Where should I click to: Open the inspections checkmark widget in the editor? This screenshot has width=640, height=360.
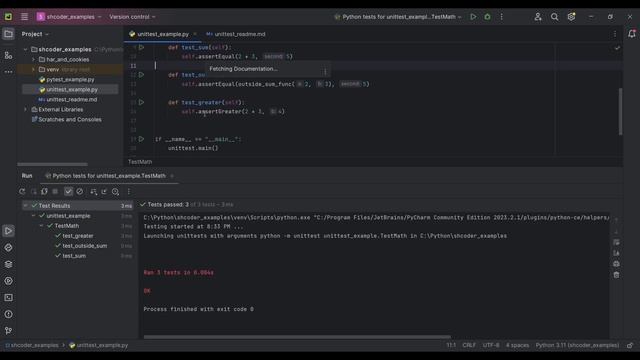pyautogui.click(x=617, y=48)
